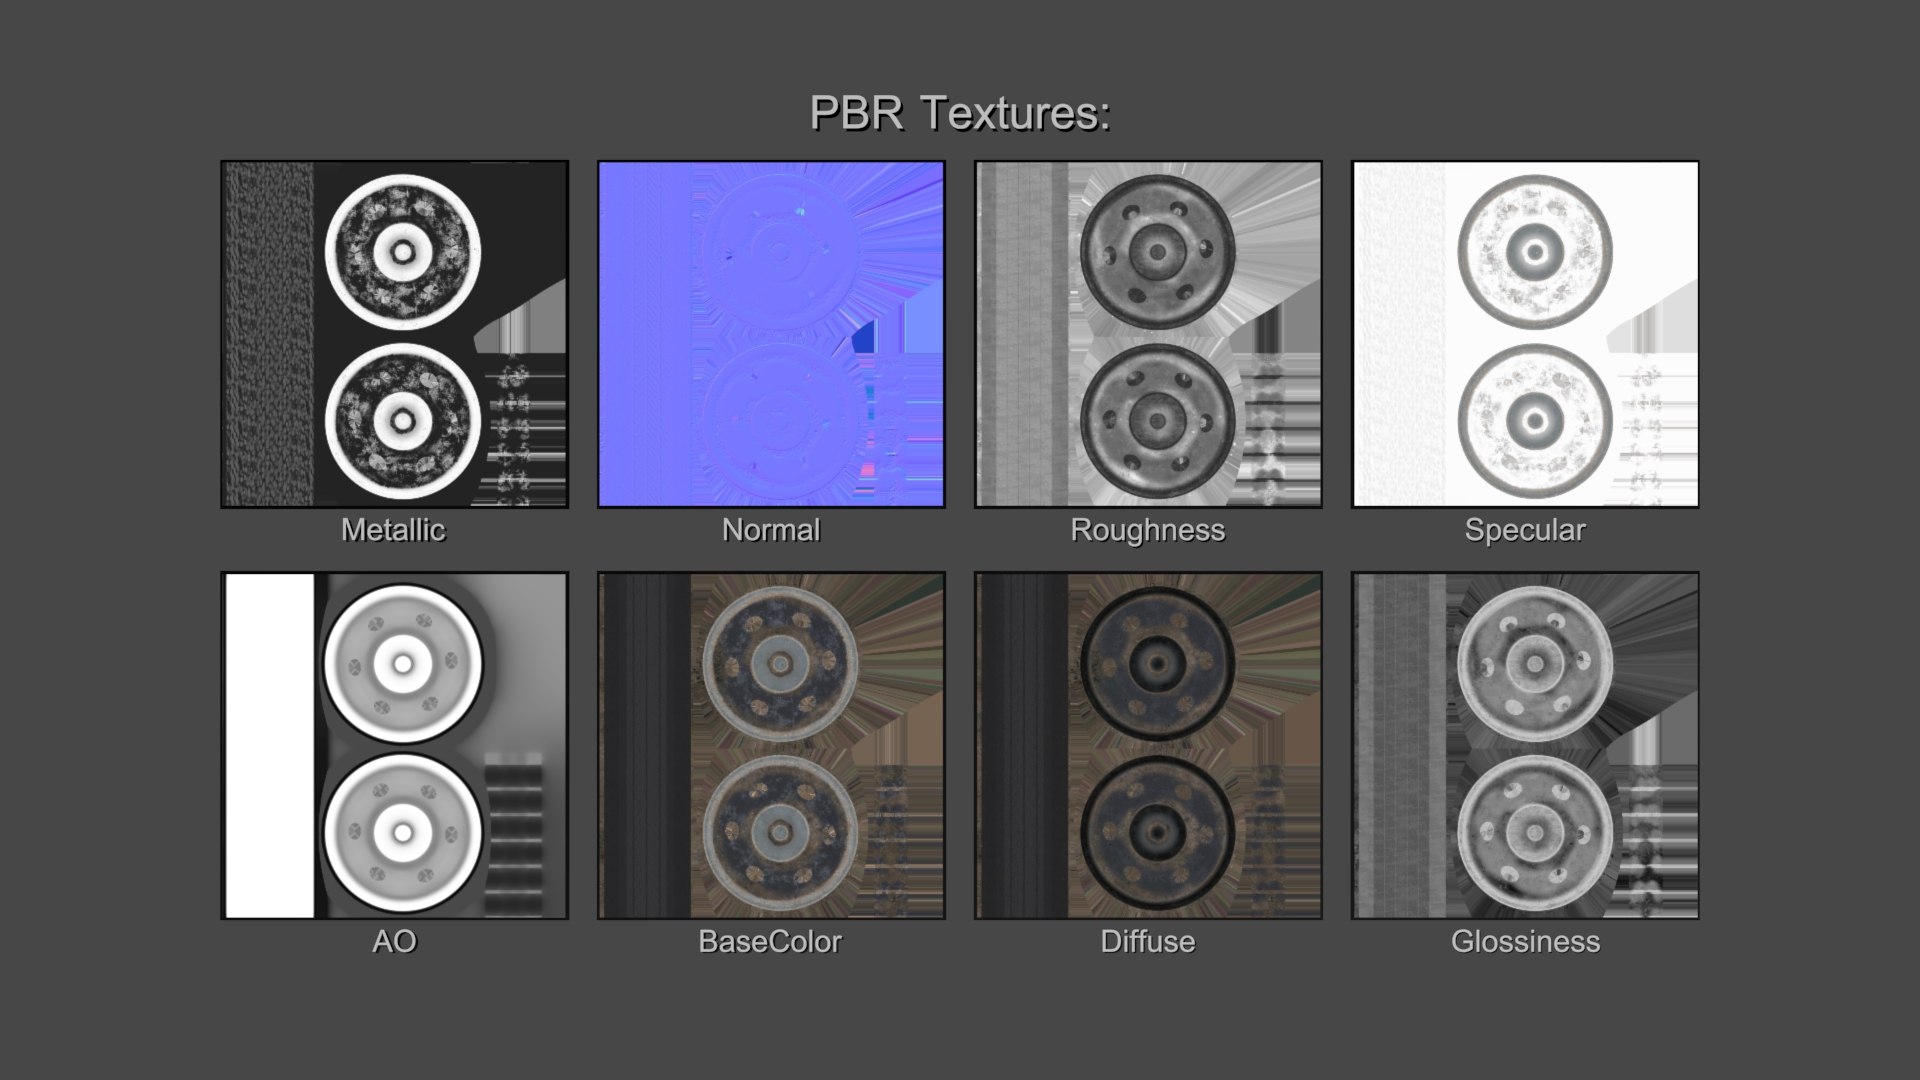Click the 'Roughness' caption label
Screen dimensions: 1920x1080
[x=1148, y=530]
